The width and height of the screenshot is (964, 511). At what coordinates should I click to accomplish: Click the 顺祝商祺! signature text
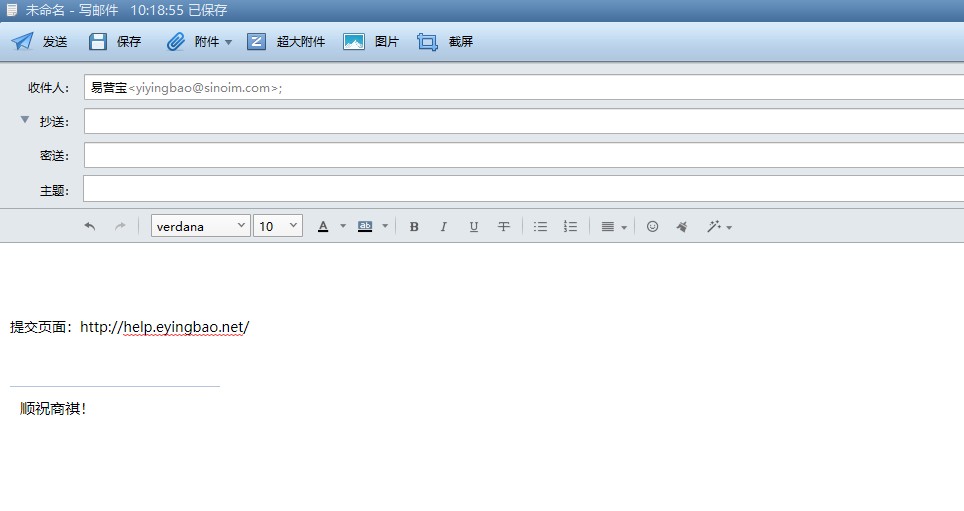tap(53, 408)
